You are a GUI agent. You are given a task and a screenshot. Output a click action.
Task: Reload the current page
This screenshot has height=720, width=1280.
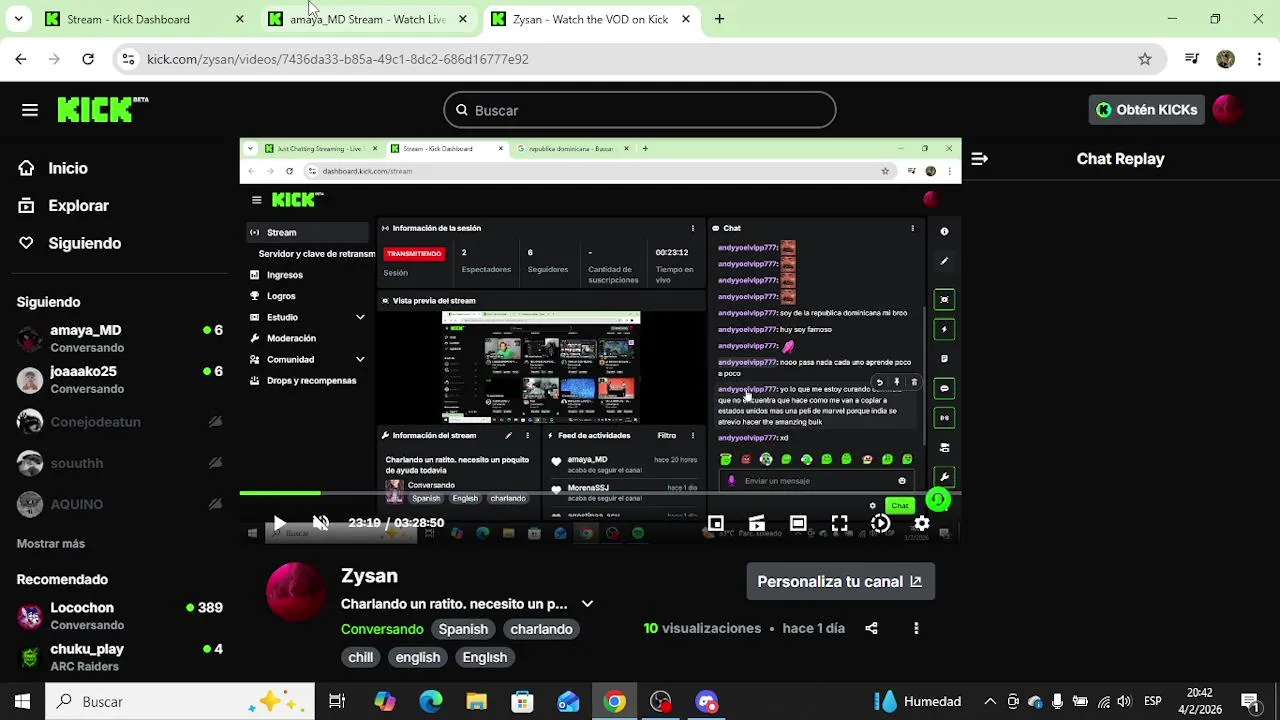click(88, 59)
